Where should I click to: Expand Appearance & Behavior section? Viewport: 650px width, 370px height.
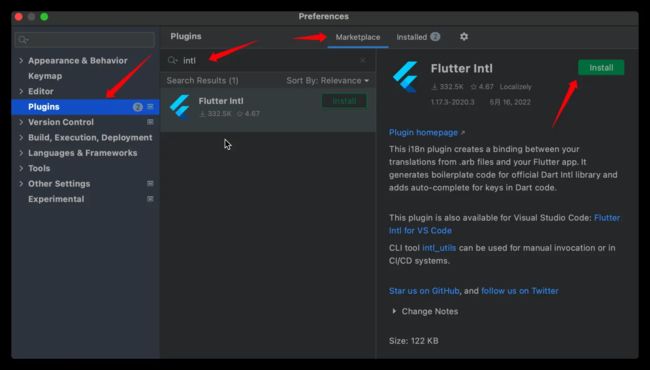(x=21, y=60)
